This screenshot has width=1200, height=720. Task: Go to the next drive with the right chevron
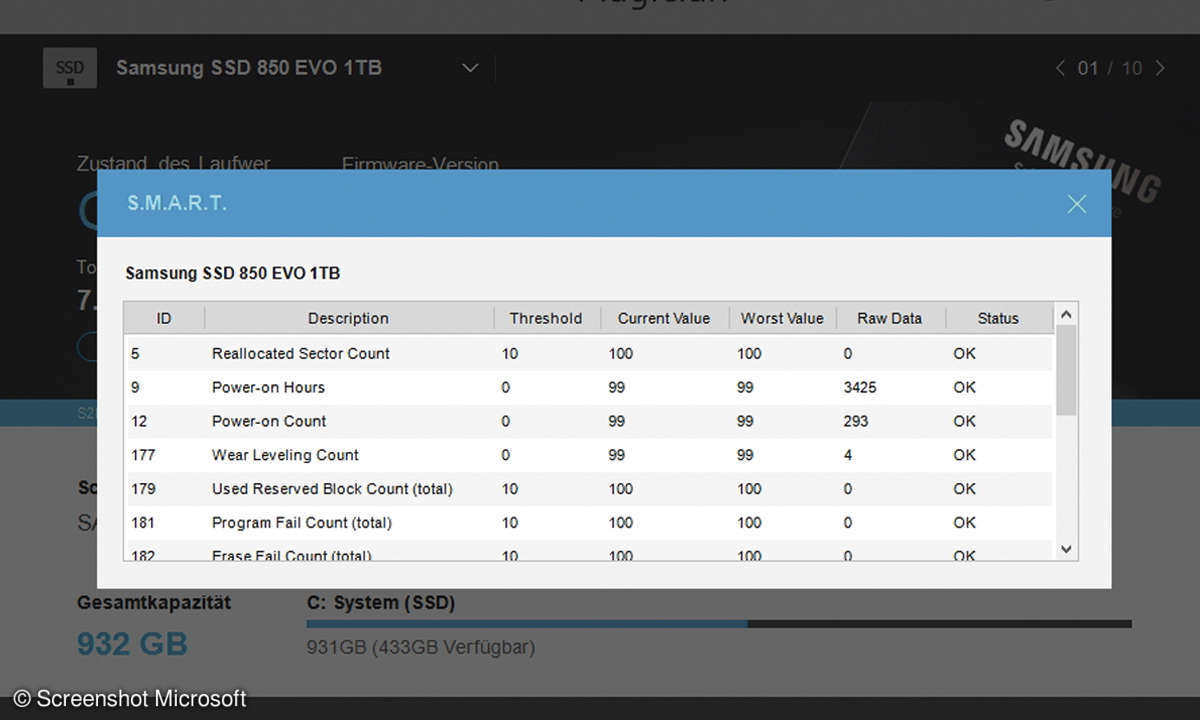pyautogui.click(x=1160, y=68)
